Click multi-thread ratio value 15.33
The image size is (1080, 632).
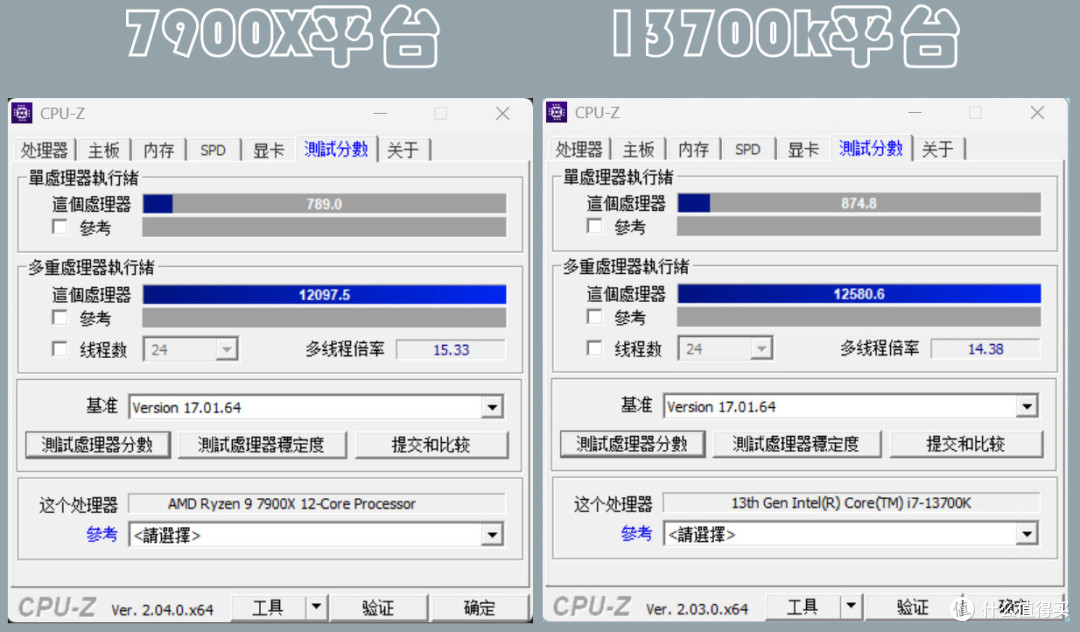[x=450, y=350]
